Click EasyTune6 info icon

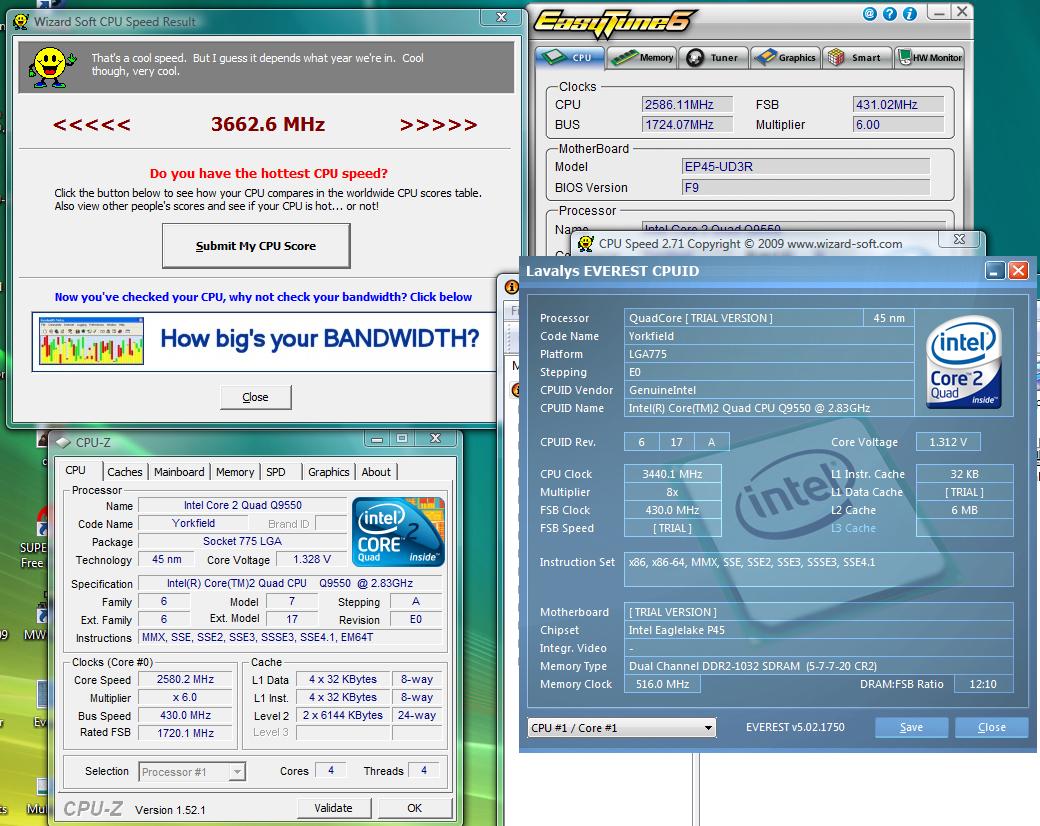coord(909,13)
